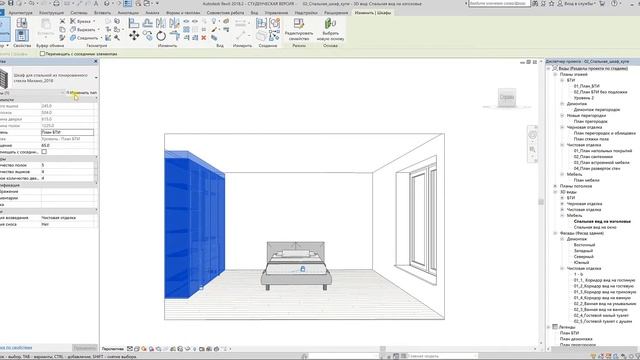
Task: Open the family type selector dropdown
Action: pos(96,78)
